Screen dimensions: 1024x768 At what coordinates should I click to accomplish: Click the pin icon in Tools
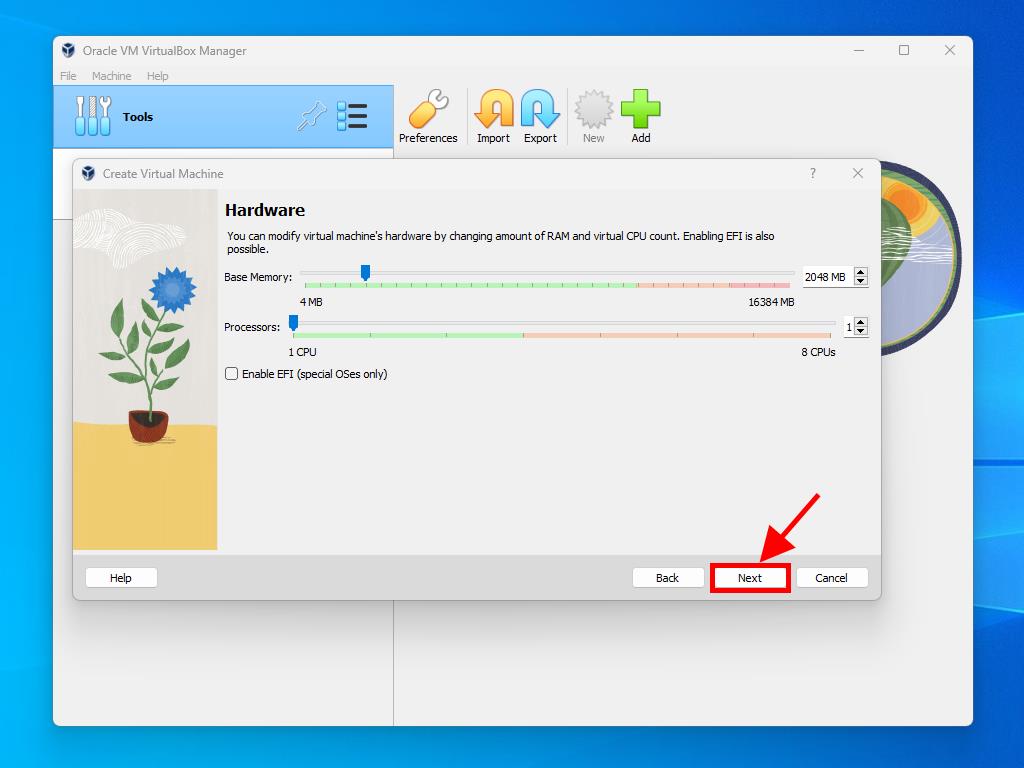312,117
